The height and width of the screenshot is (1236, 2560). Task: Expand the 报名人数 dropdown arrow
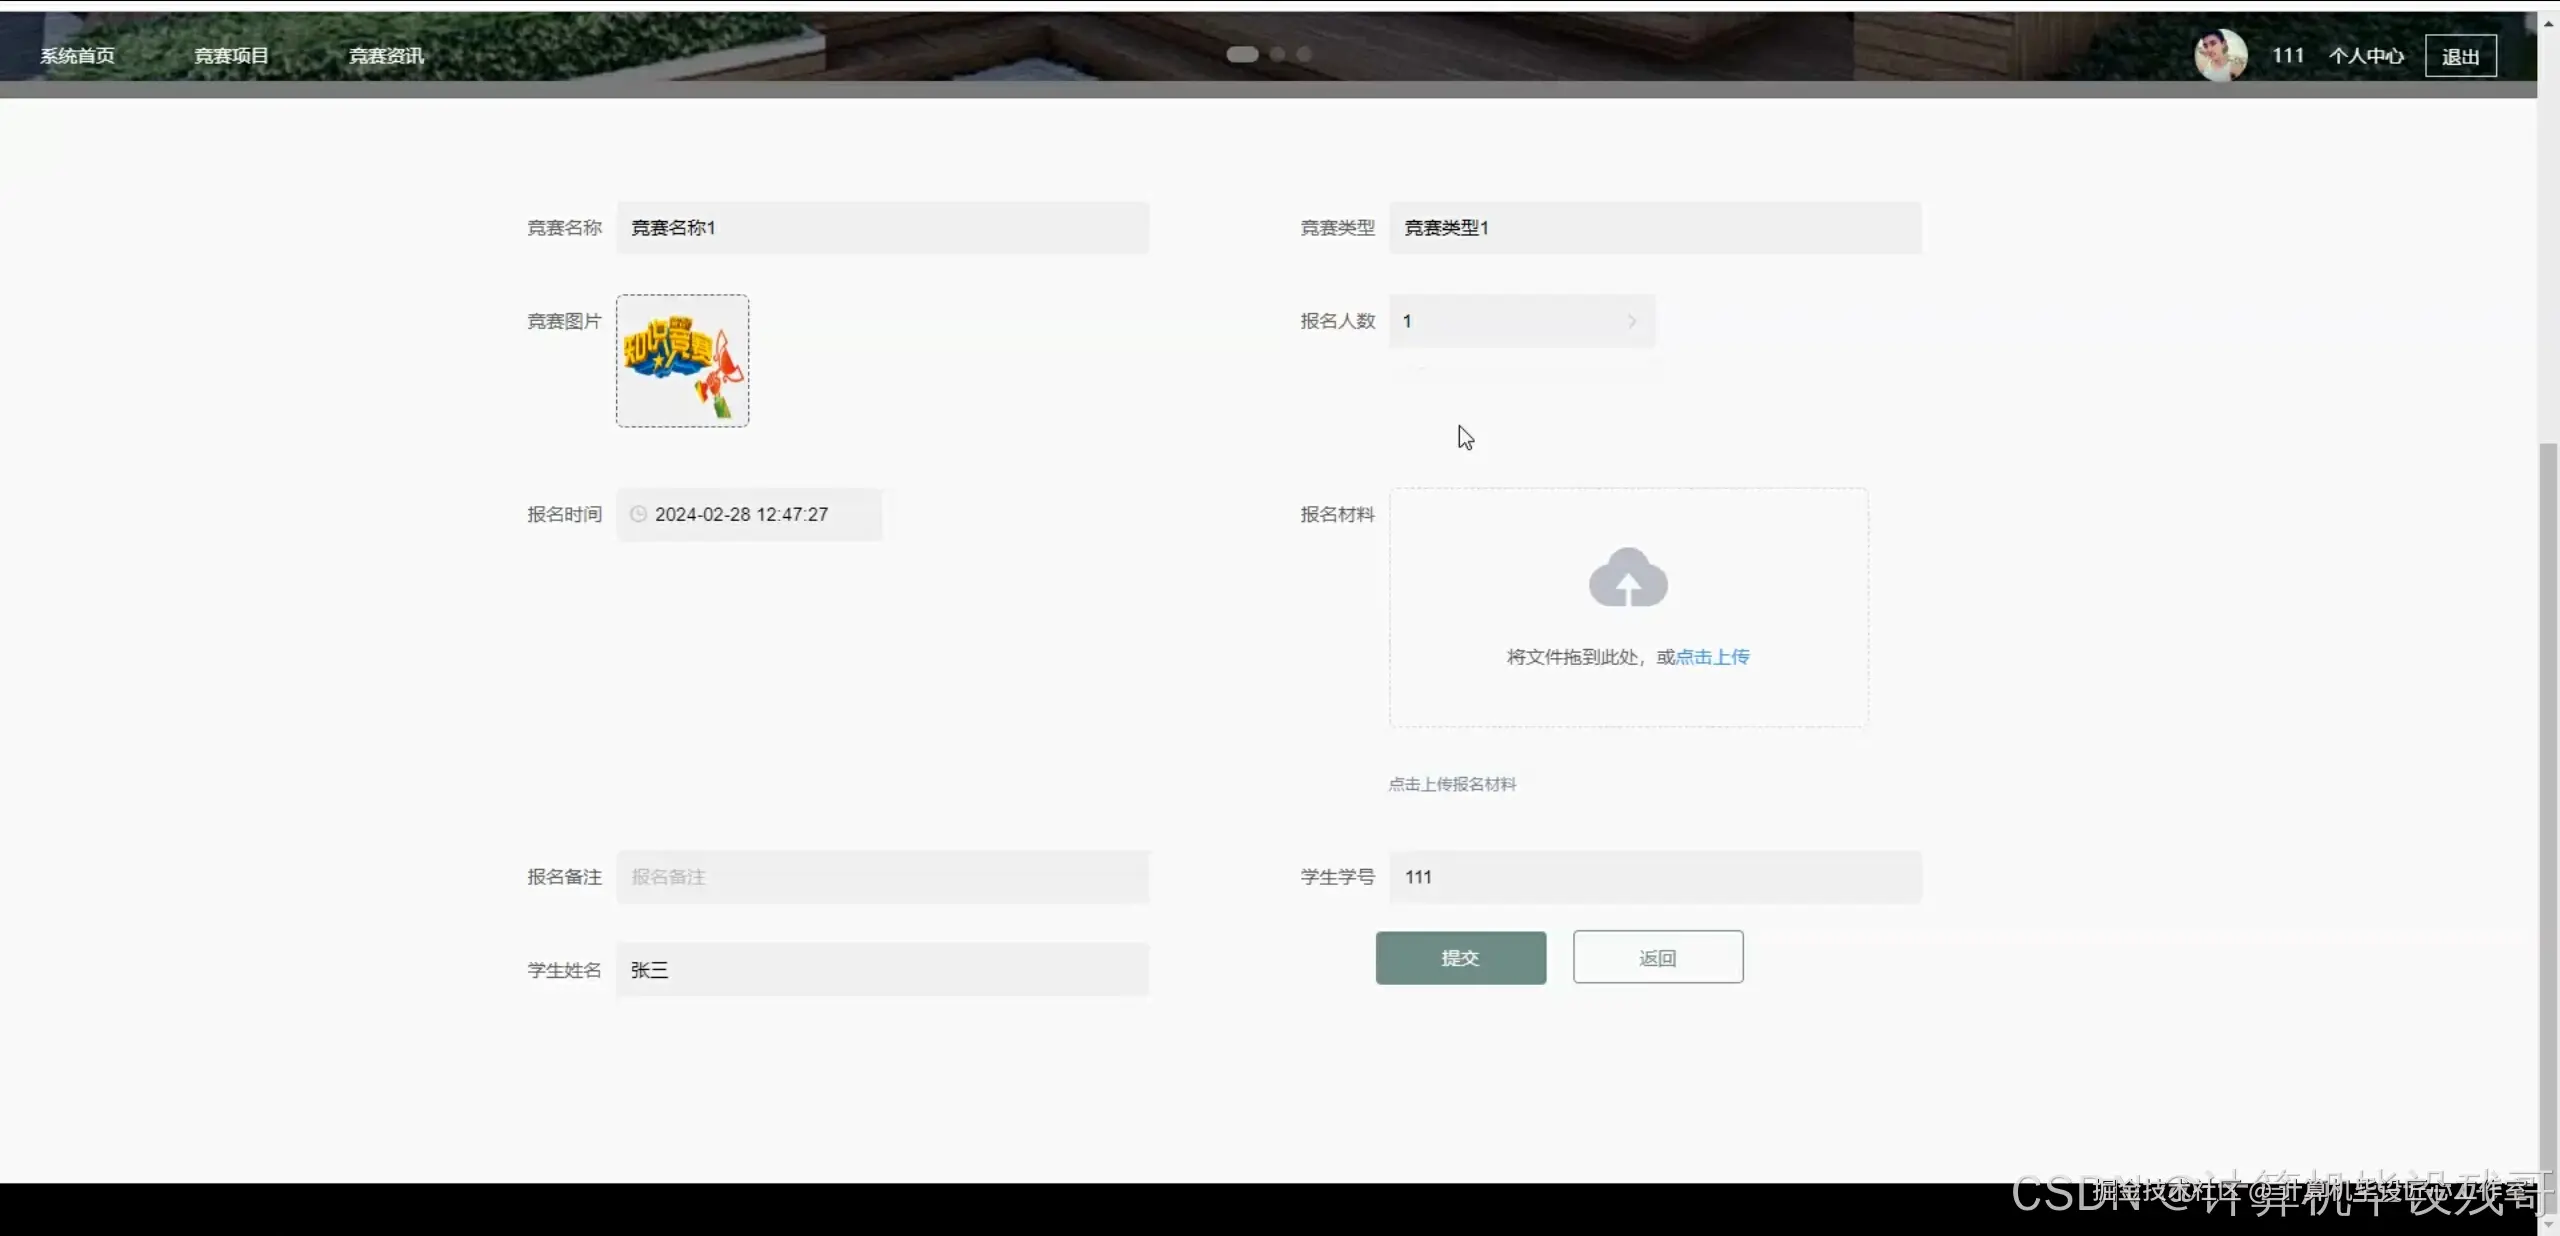point(1632,321)
